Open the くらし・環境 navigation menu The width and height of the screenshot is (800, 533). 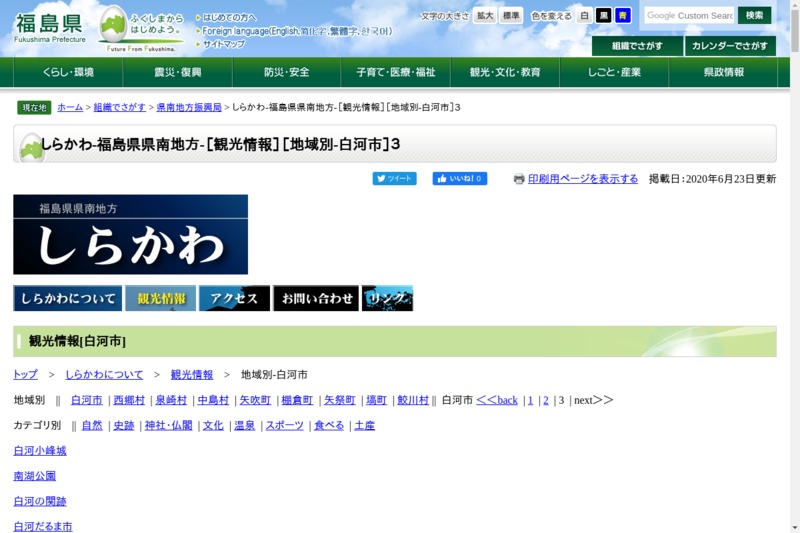click(x=68, y=72)
